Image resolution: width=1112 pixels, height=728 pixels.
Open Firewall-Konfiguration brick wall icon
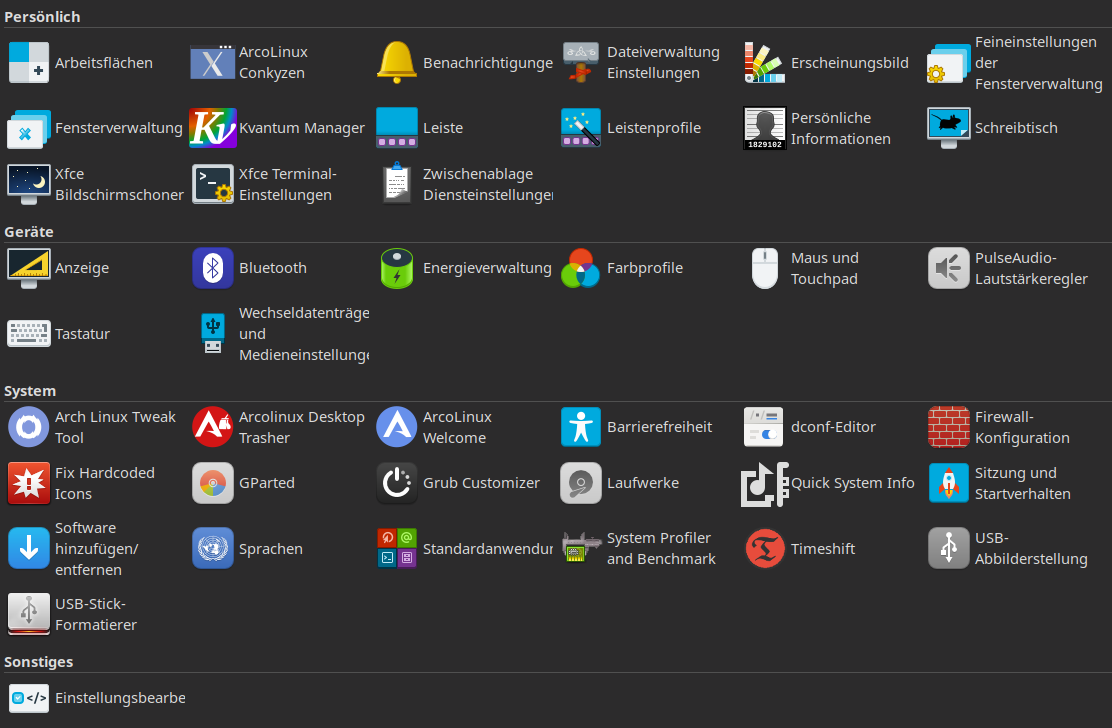click(948, 427)
